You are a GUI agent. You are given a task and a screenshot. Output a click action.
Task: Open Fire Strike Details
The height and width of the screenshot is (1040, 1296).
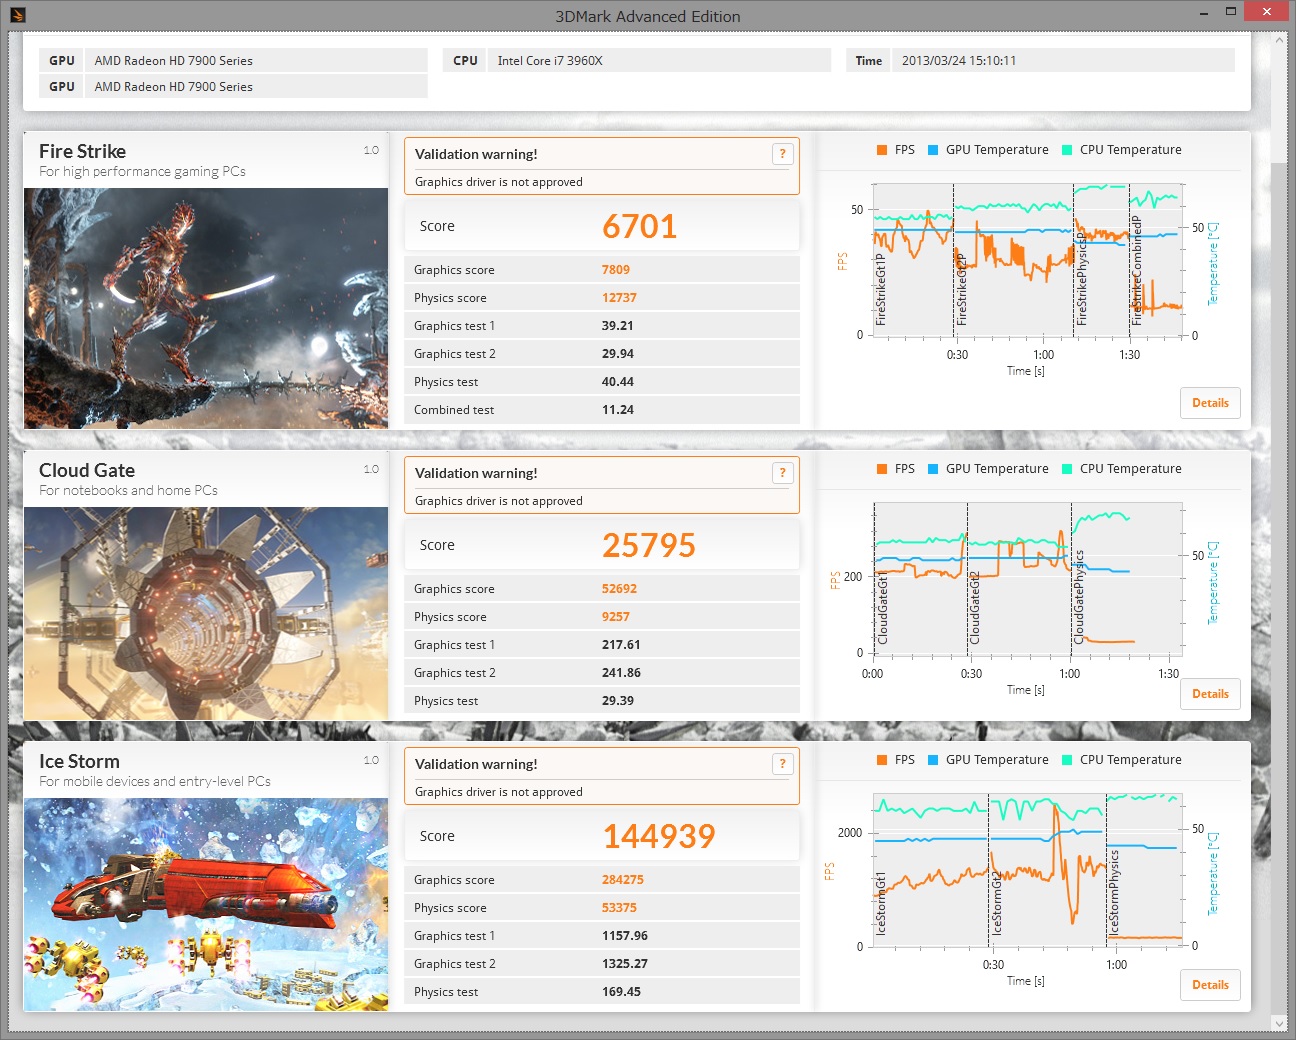point(1210,403)
